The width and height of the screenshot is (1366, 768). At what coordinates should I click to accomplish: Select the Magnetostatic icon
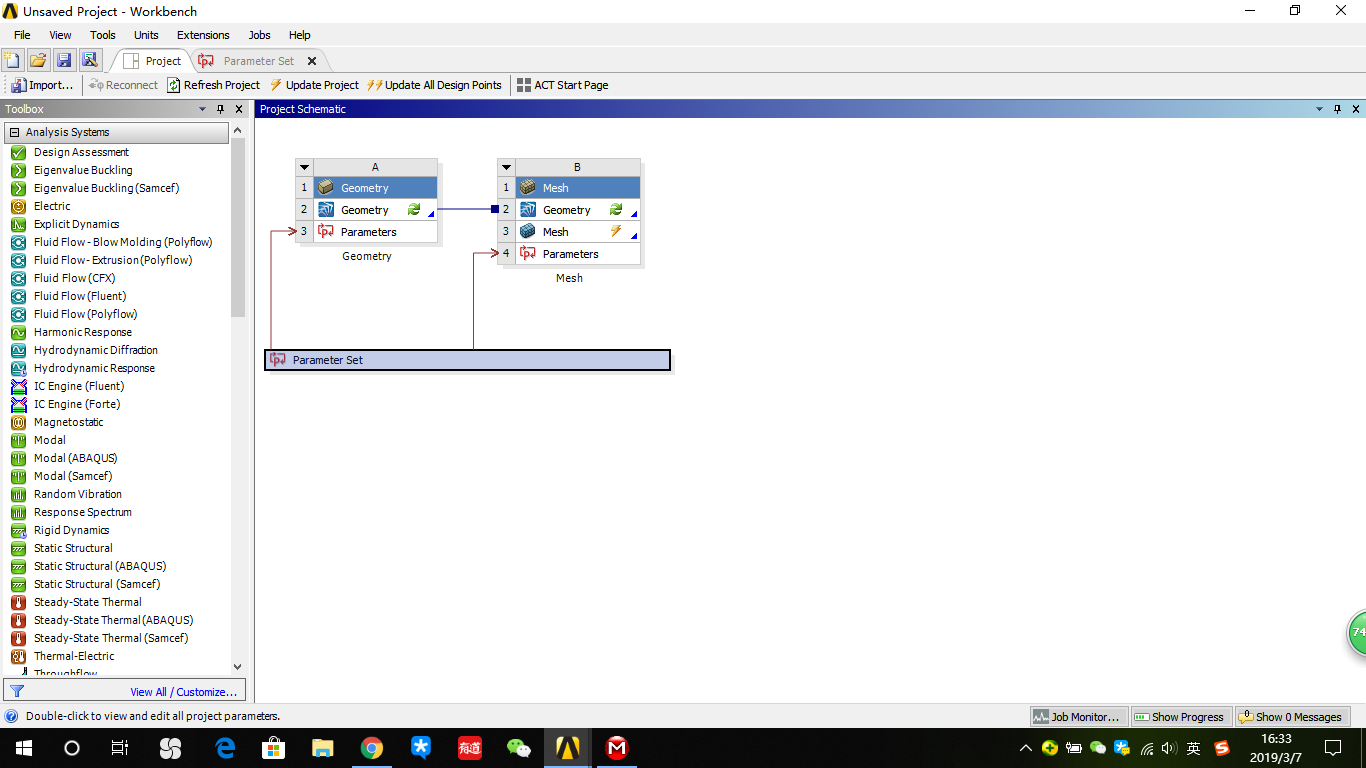(x=18, y=422)
